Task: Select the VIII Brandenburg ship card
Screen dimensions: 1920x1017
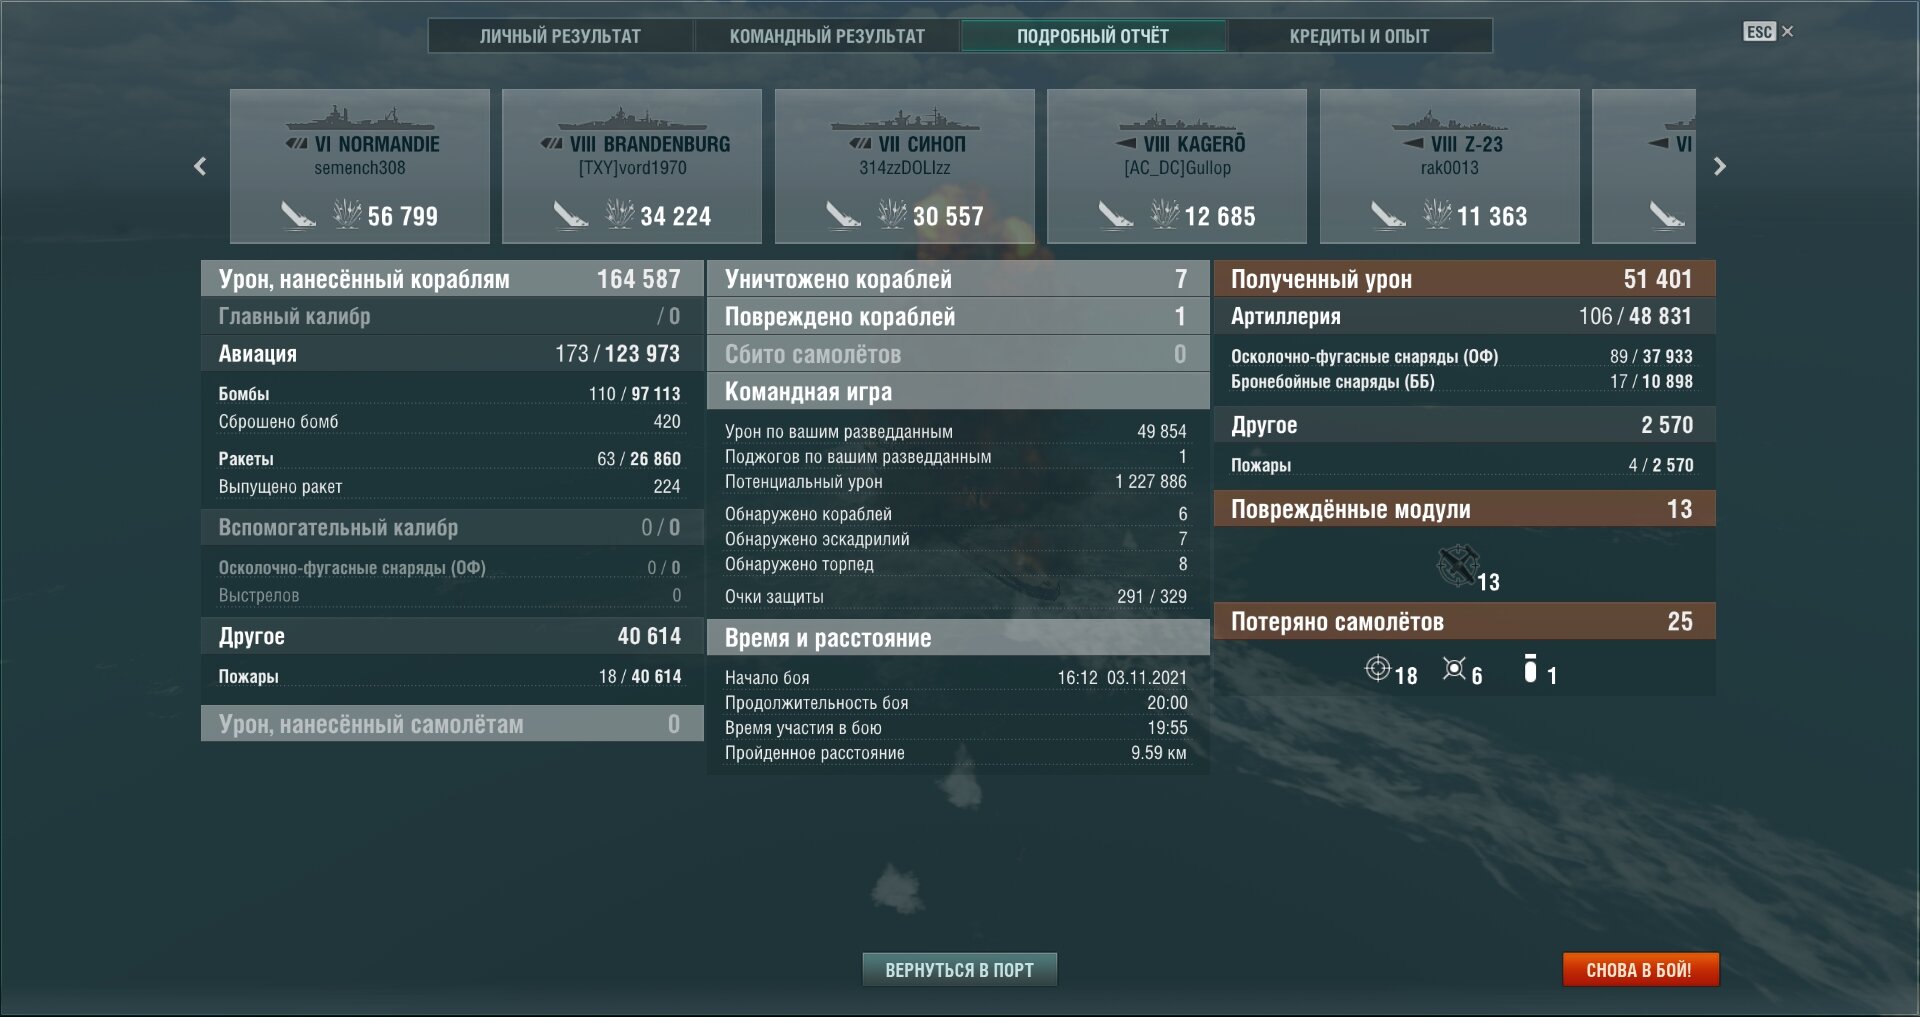Action: coord(632,166)
